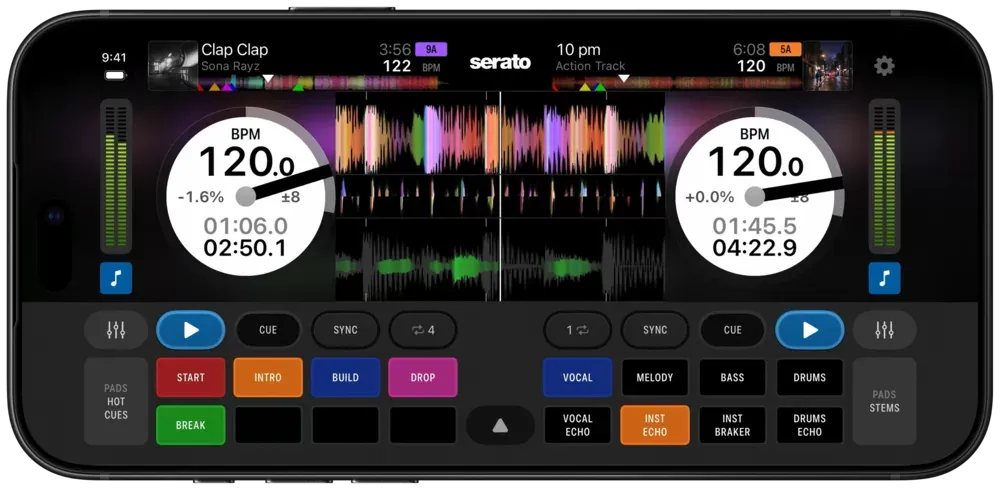Tap the empty hot cue pad below BUILD
The height and width of the screenshot is (490, 1000).
[x=346, y=425]
